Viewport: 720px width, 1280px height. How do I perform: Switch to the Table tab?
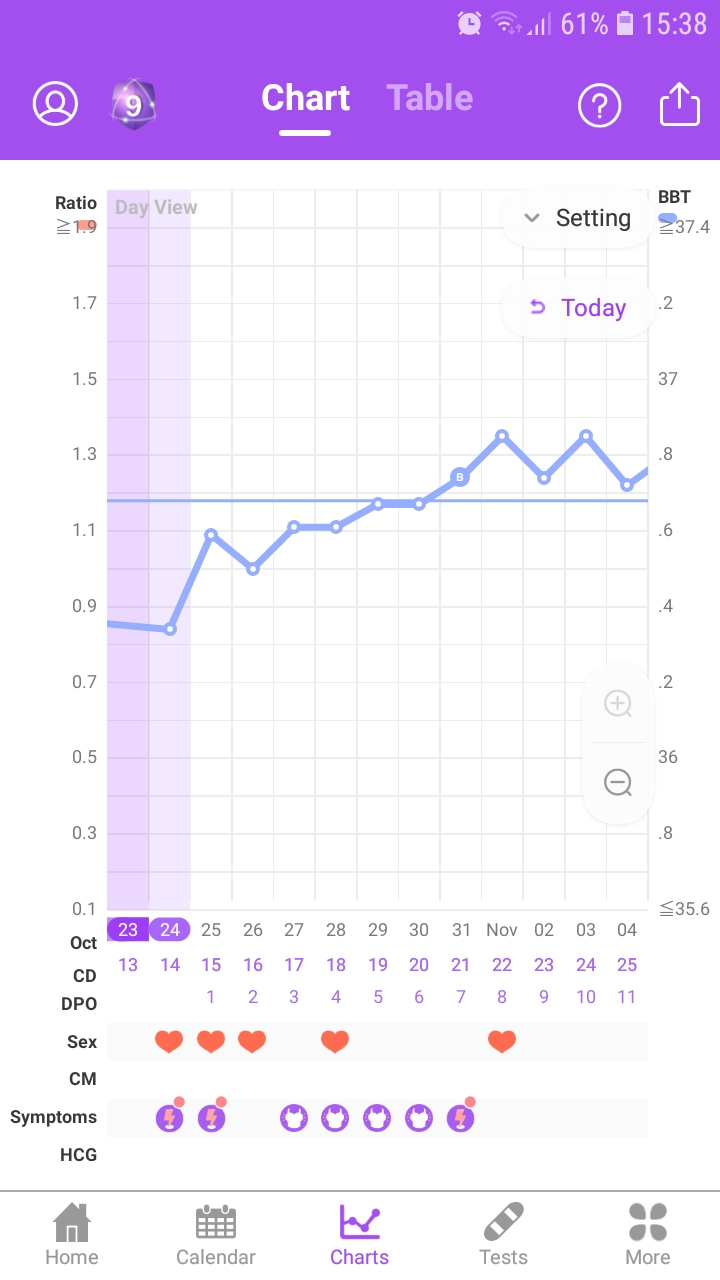(x=430, y=98)
